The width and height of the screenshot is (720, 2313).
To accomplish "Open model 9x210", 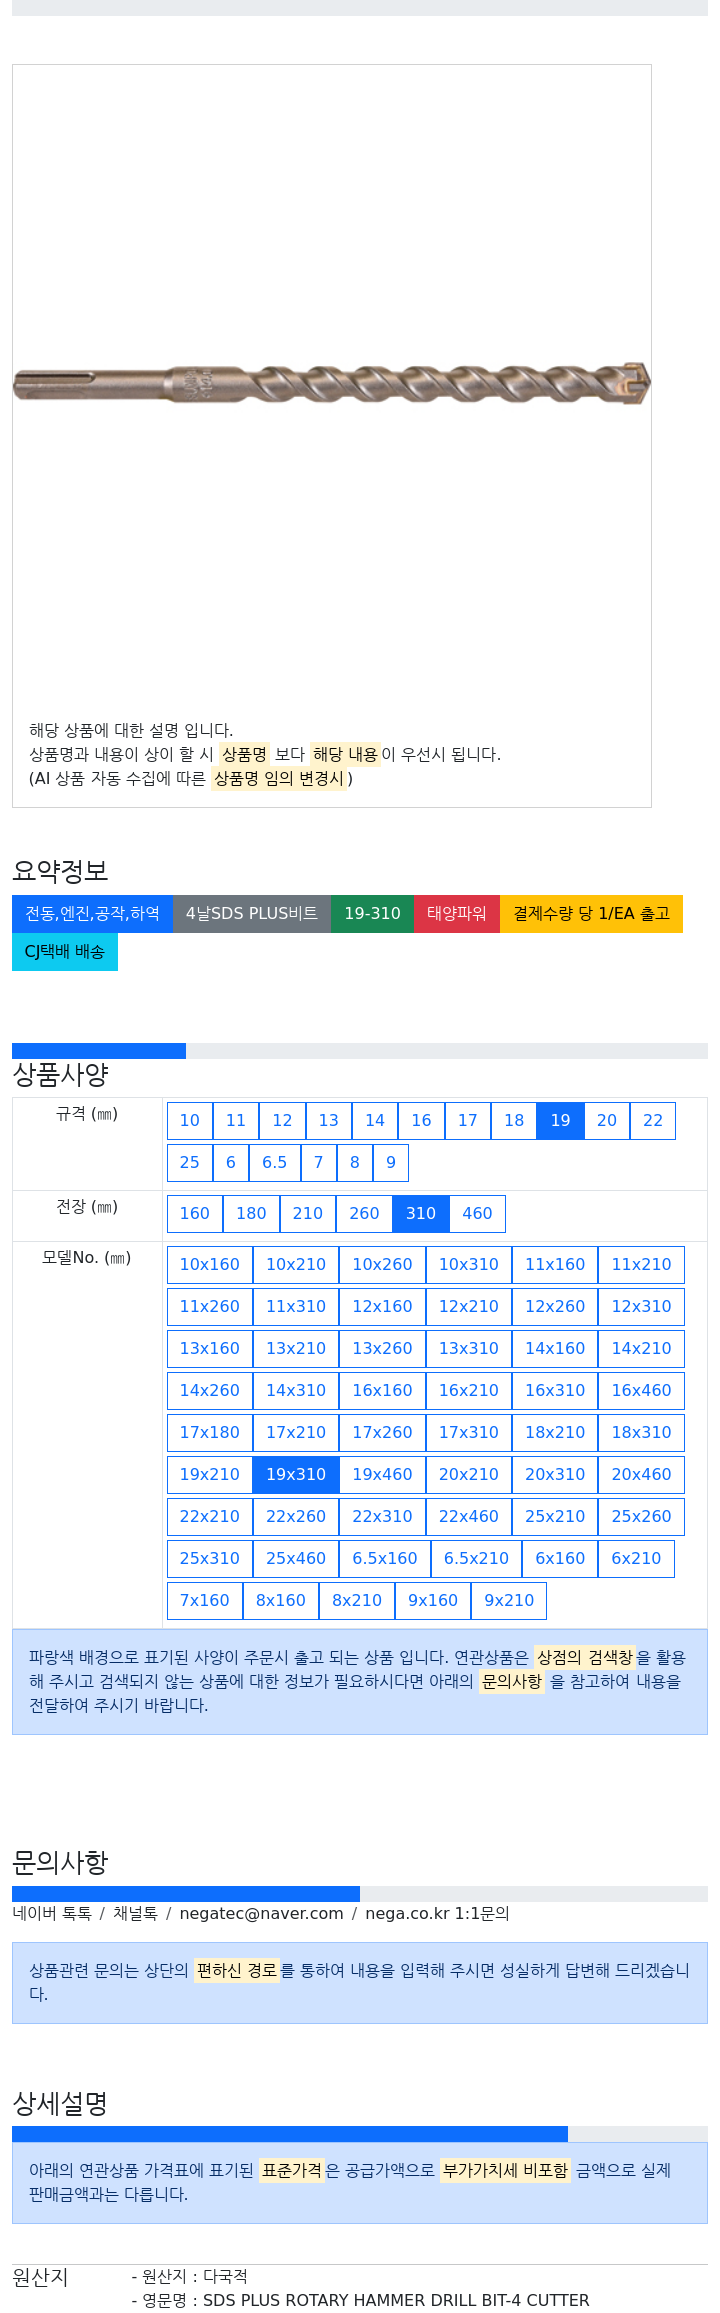I will coord(509,1600).
